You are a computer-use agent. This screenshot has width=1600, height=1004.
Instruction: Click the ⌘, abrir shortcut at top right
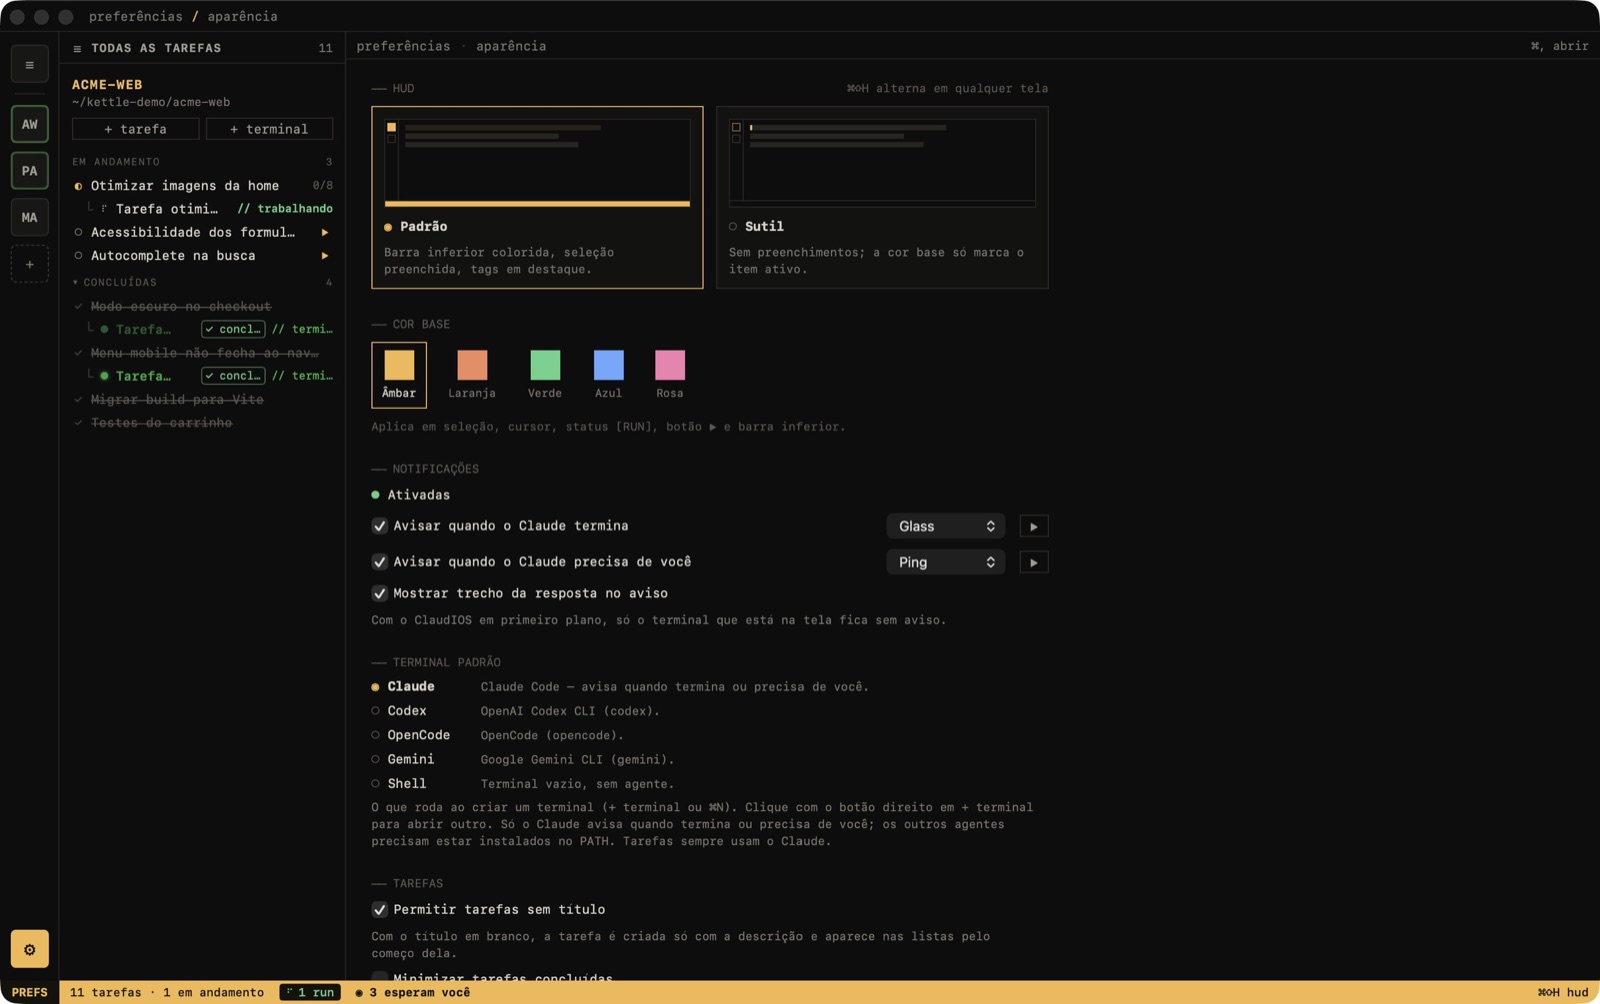pyautogui.click(x=1559, y=46)
